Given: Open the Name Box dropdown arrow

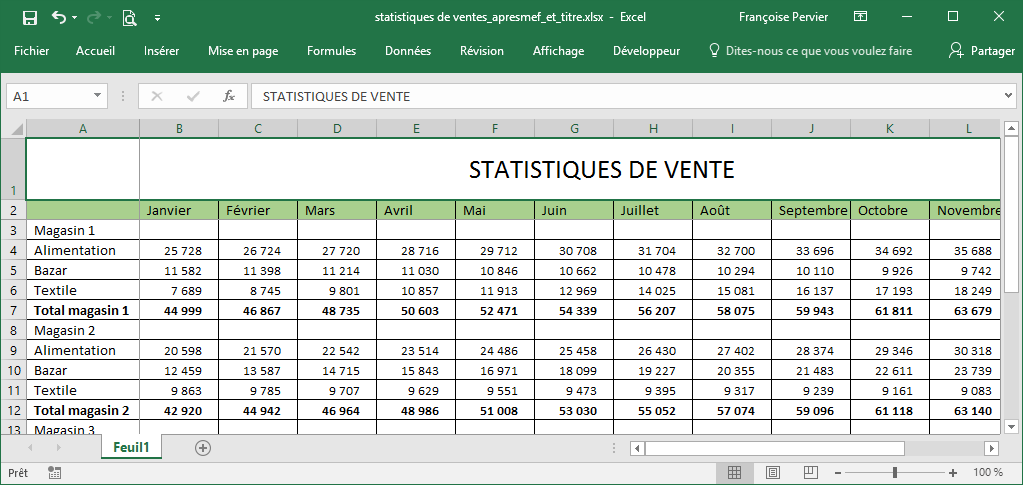Looking at the screenshot, I should 98,96.
